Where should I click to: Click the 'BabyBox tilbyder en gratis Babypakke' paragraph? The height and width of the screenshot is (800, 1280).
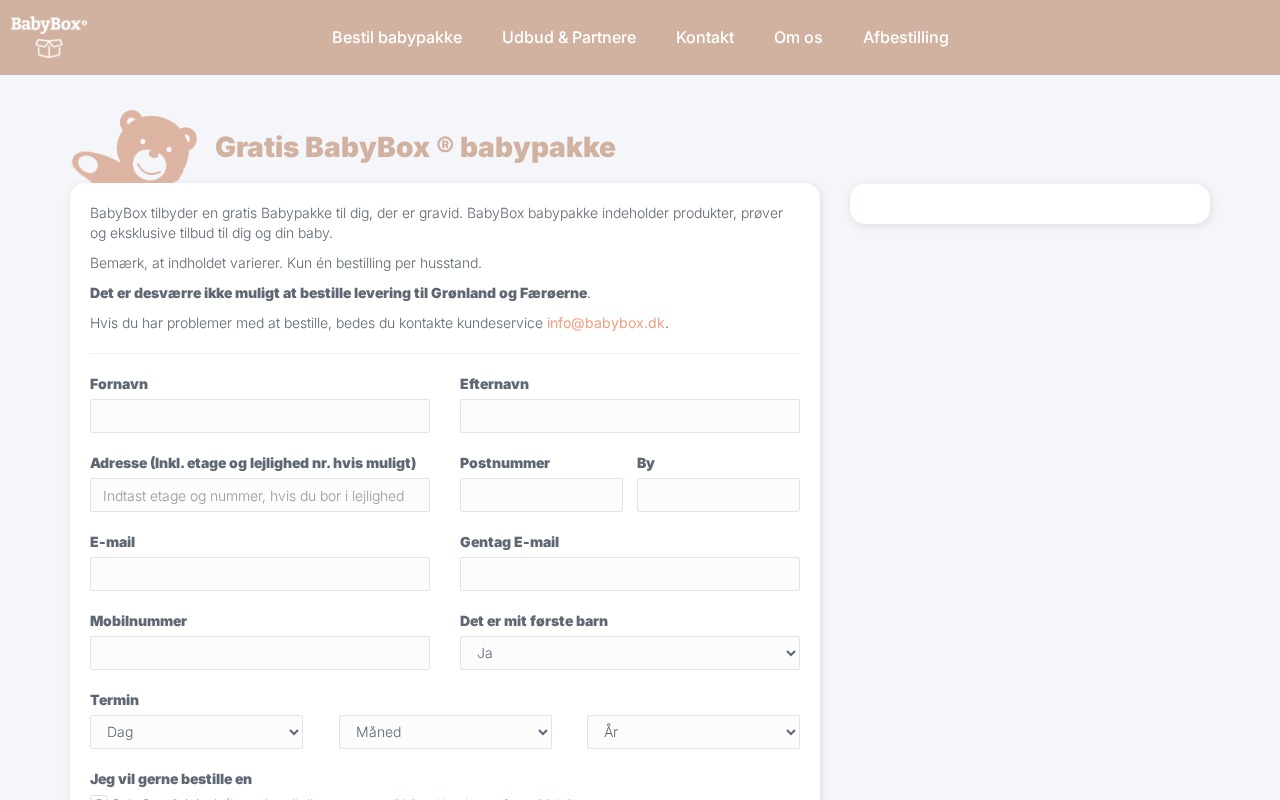pos(437,223)
